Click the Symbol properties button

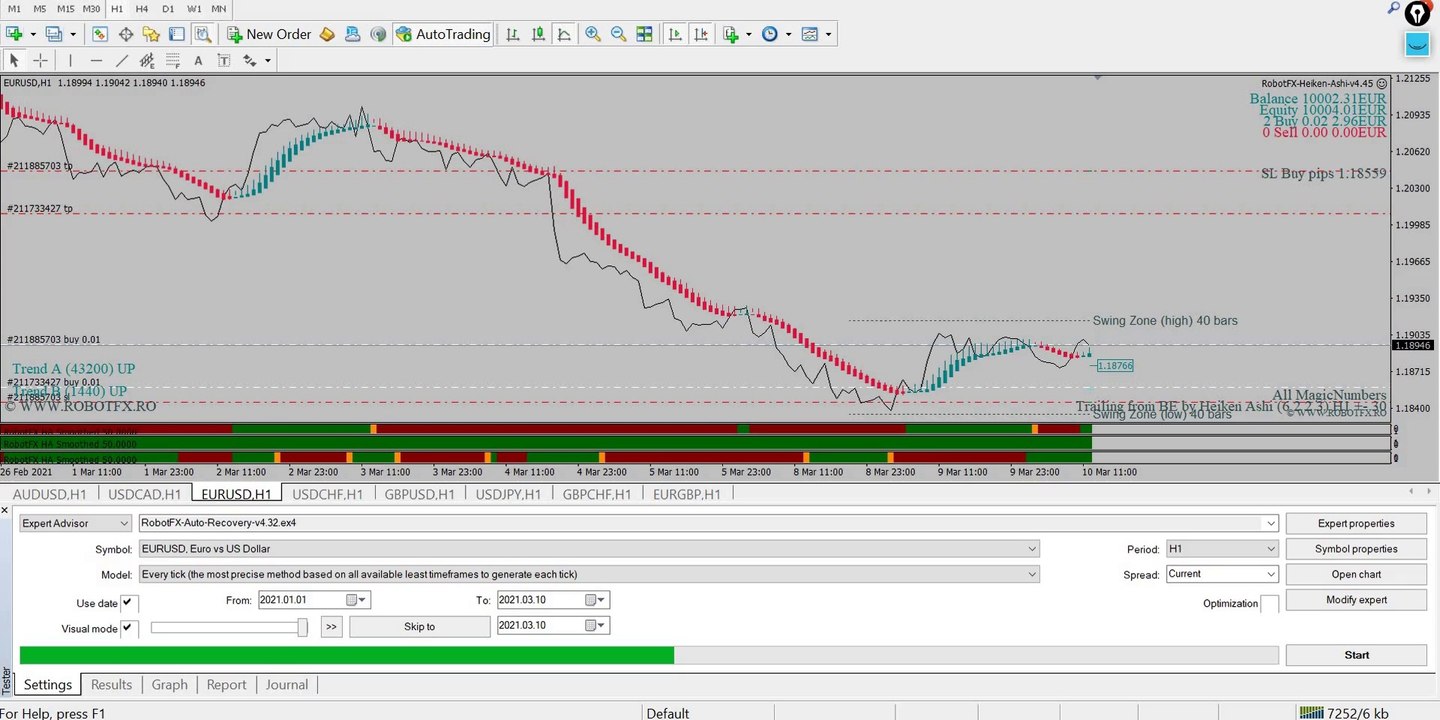pos(1356,549)
